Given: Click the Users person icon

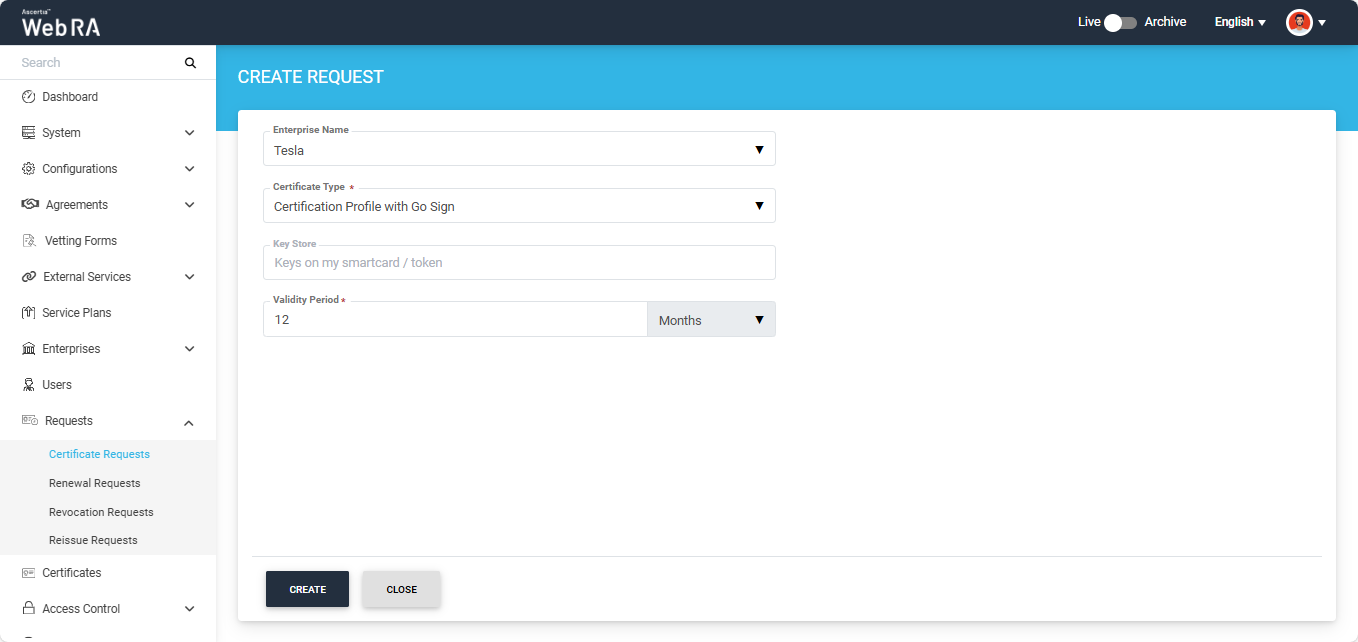Looking at the screenshot, I should [x=28, y=385].
